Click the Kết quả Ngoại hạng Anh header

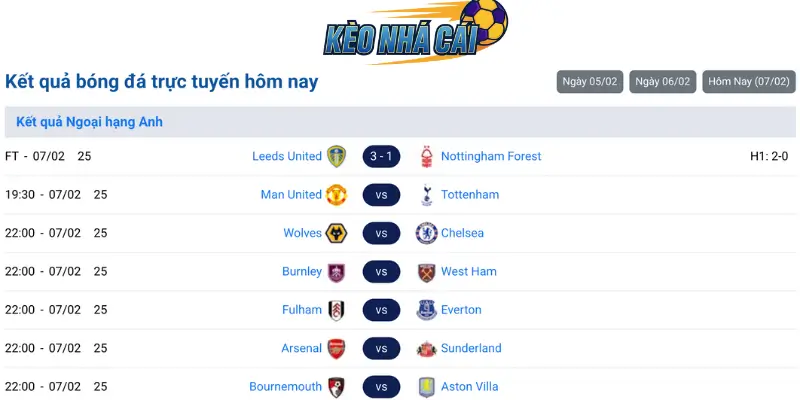point(90,122)
